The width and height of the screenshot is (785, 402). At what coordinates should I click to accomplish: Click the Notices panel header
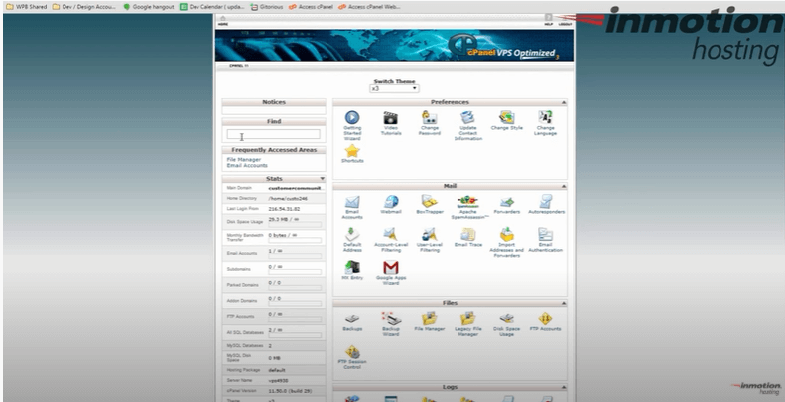tap(274, 102)
